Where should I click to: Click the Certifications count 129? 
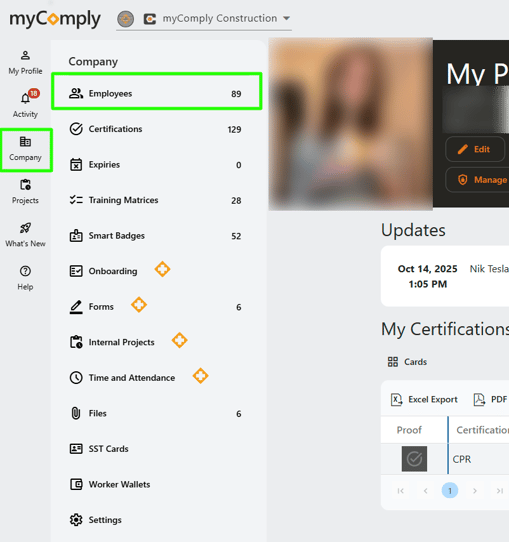[x=234, y=129]
